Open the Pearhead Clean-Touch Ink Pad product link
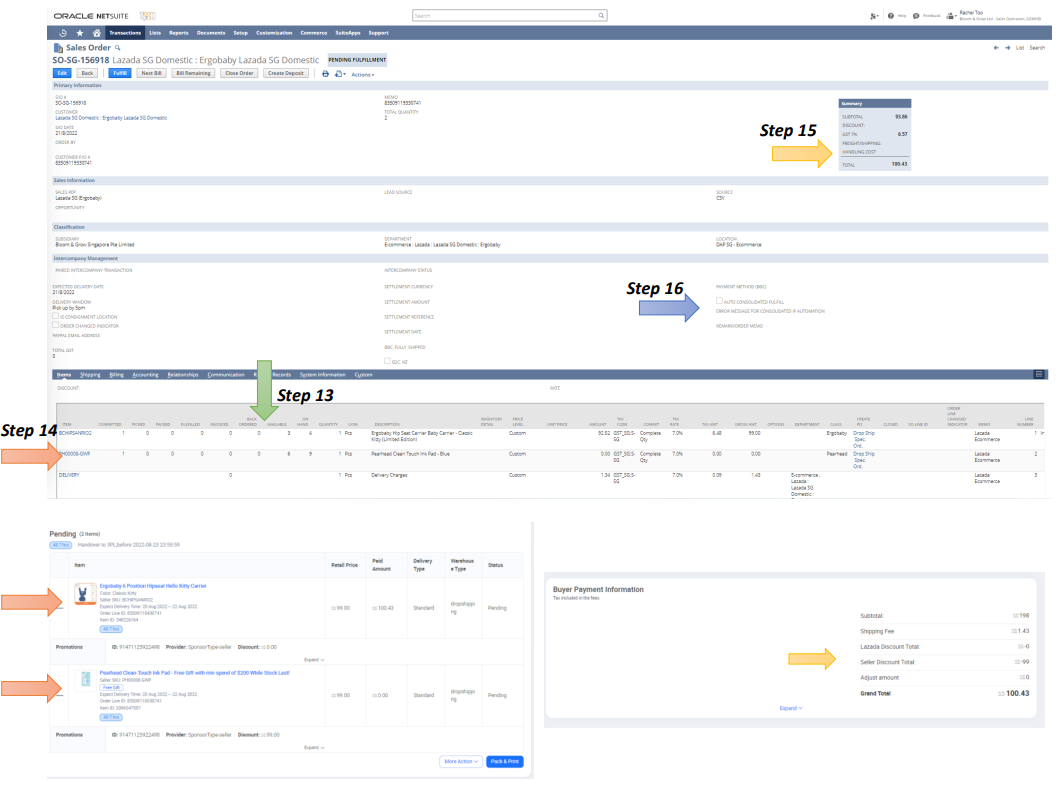 pyautogui.click(x=195, y=673)
